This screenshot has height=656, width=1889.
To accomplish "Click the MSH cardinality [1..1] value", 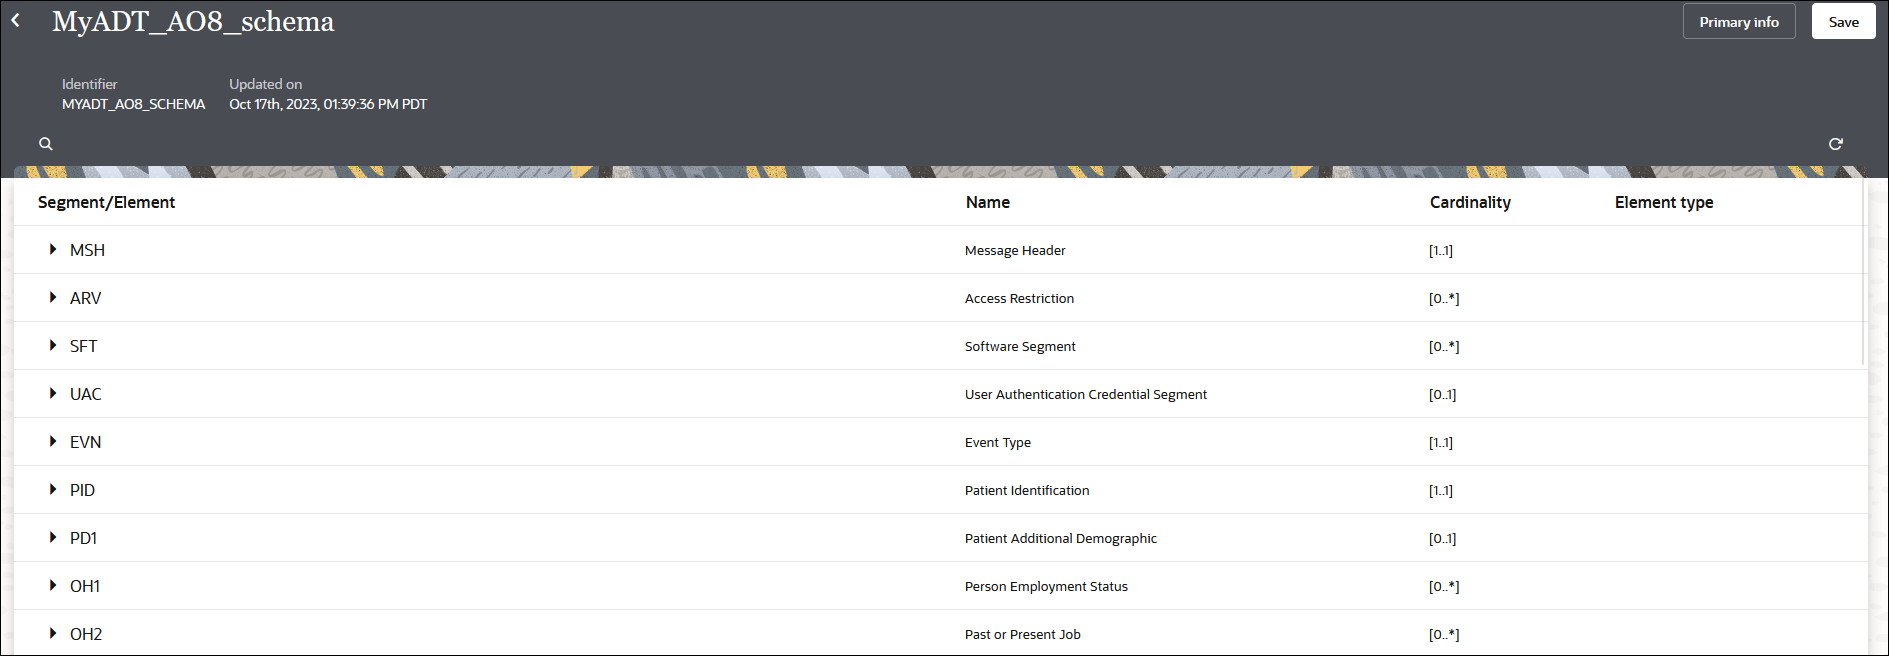I will point(1441,250).
